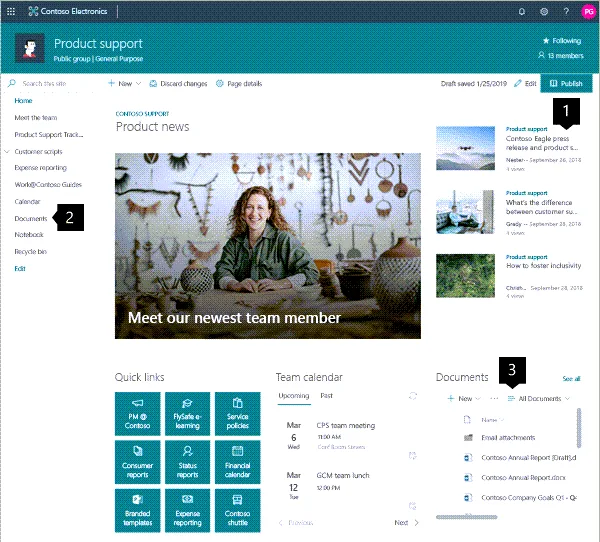600x542 pixels.
Task: Open the PG profile avatar
Action: point(589,11)
